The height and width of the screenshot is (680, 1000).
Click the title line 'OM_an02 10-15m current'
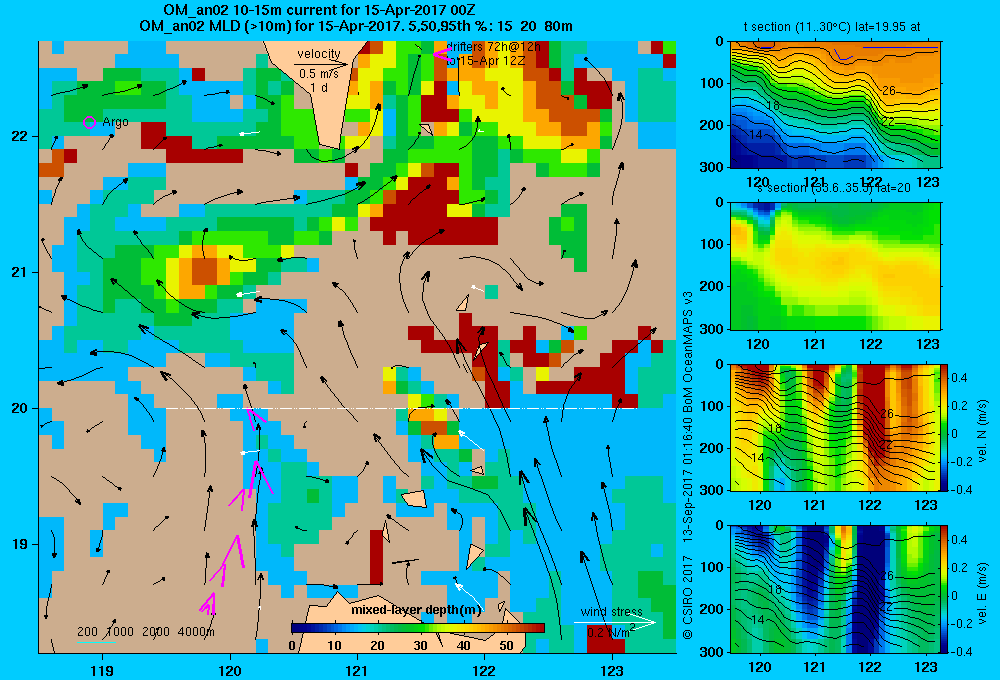click(319, 10)
